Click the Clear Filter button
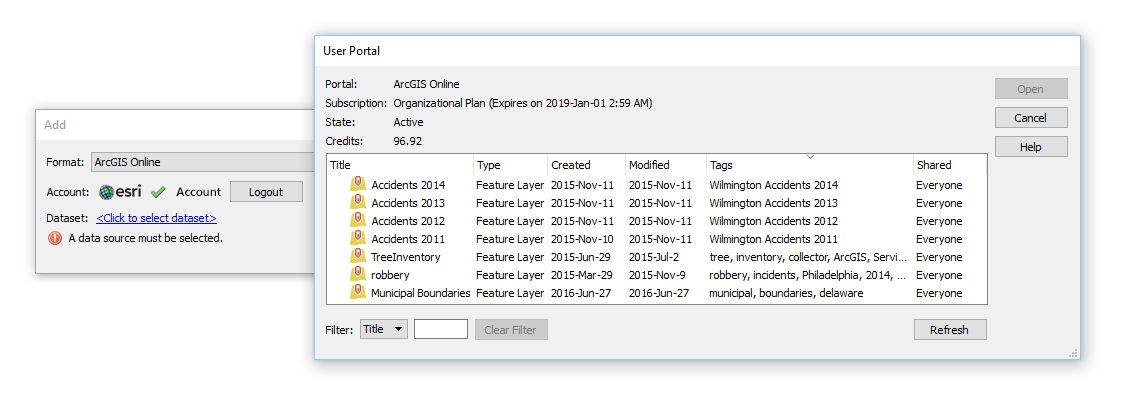This screenshot has width=1130, height=400. [510, 330]
